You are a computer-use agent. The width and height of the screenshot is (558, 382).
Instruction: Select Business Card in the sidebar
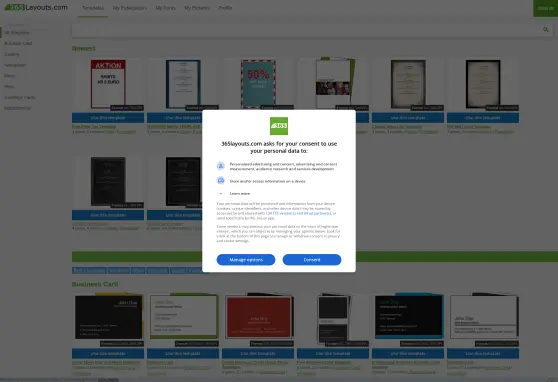(18, 43)
